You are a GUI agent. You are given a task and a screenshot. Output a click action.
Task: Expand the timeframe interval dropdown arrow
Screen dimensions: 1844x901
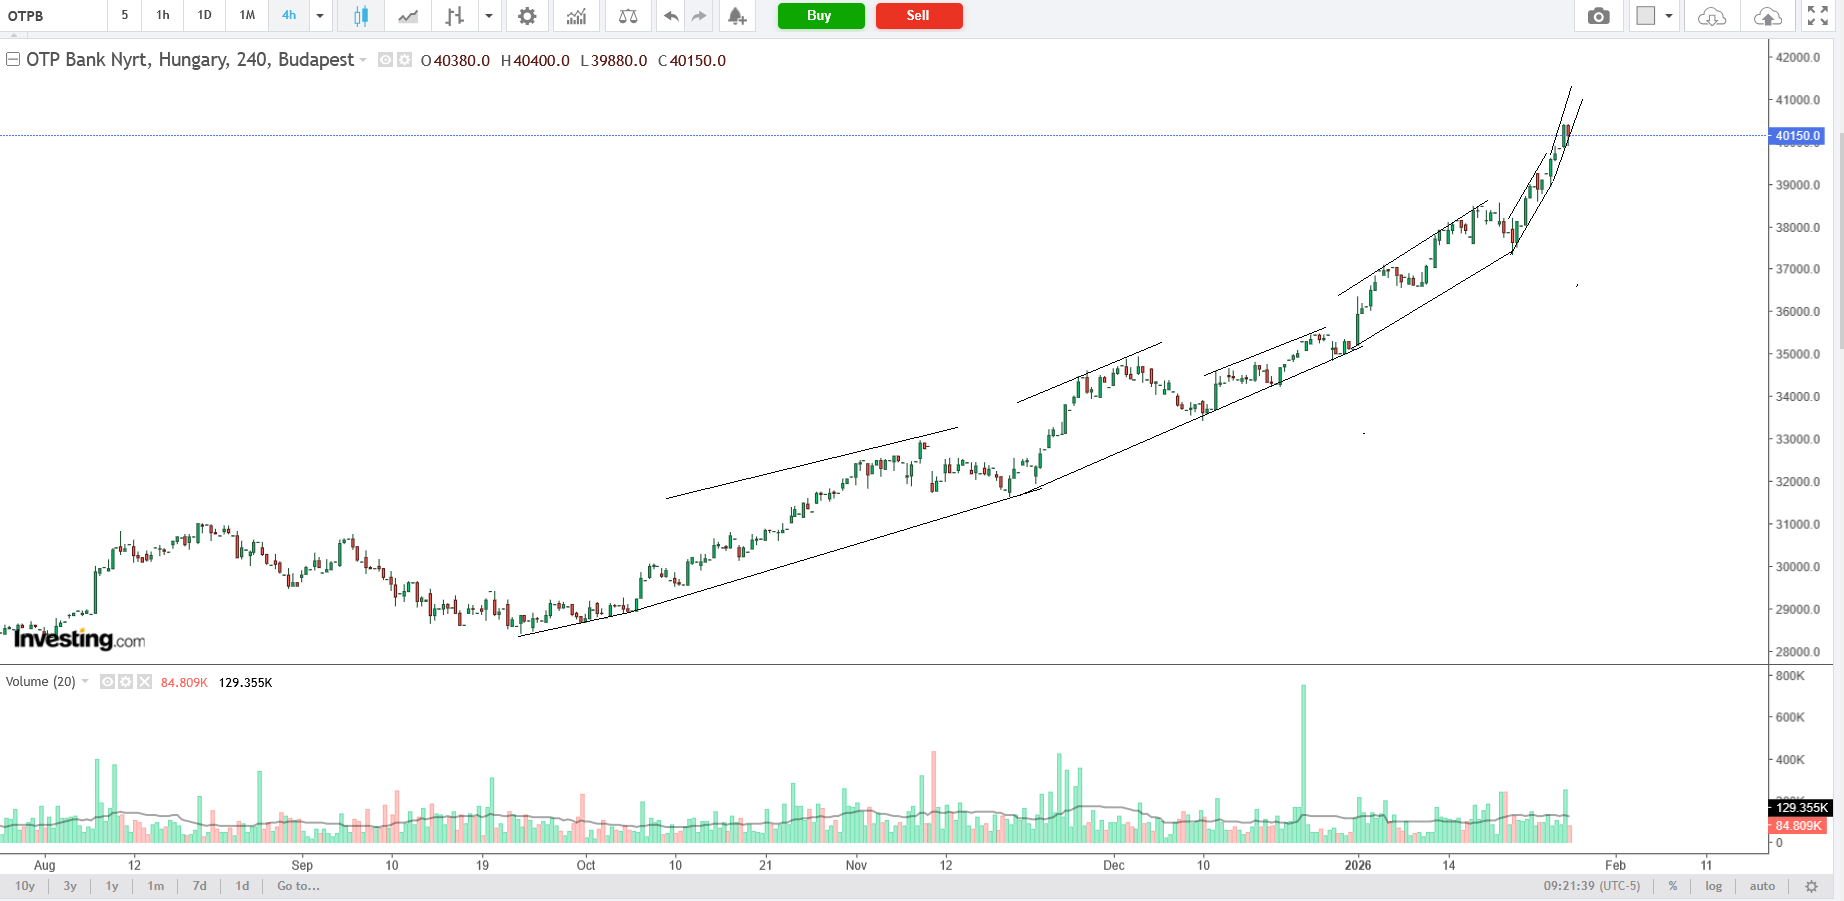point(320,16)
